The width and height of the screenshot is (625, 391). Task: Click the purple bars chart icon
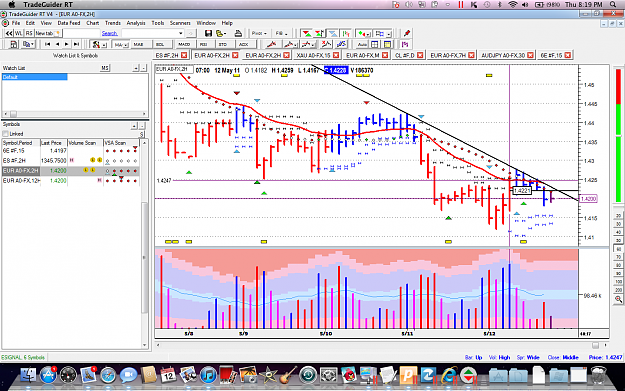(x=405, y=44)
